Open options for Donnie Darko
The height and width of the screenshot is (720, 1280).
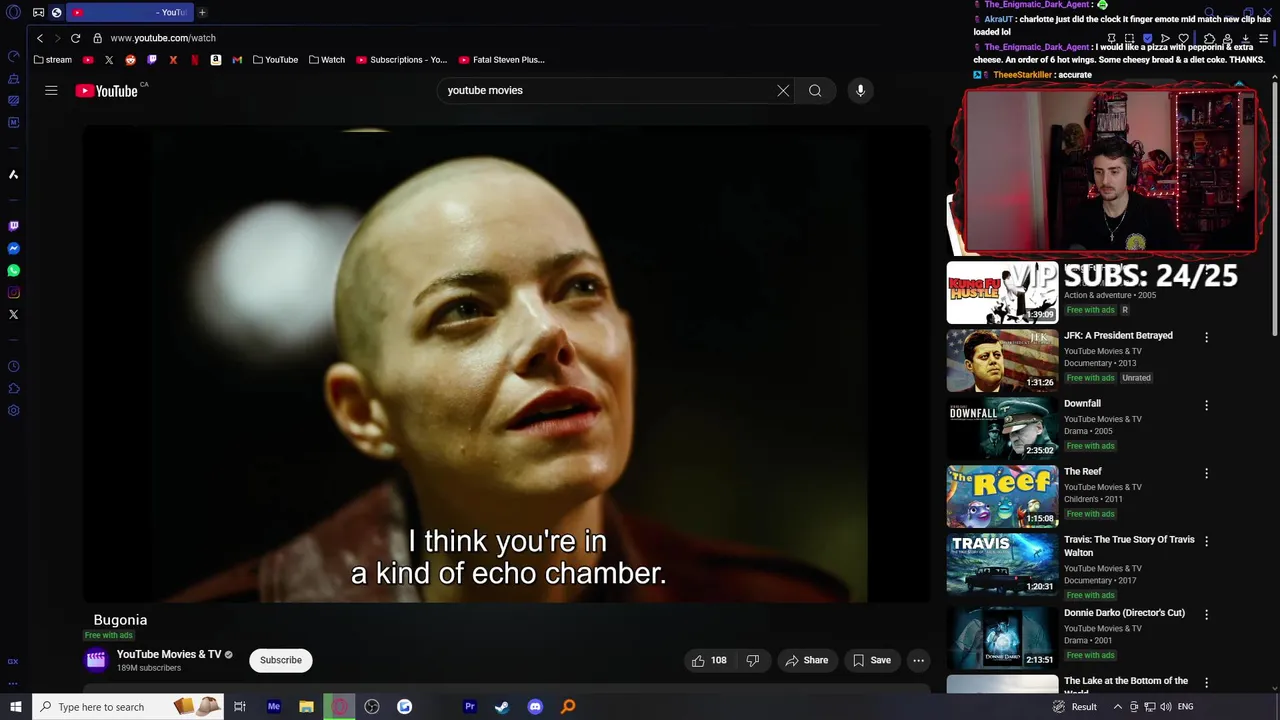[x=1206, y=614]
